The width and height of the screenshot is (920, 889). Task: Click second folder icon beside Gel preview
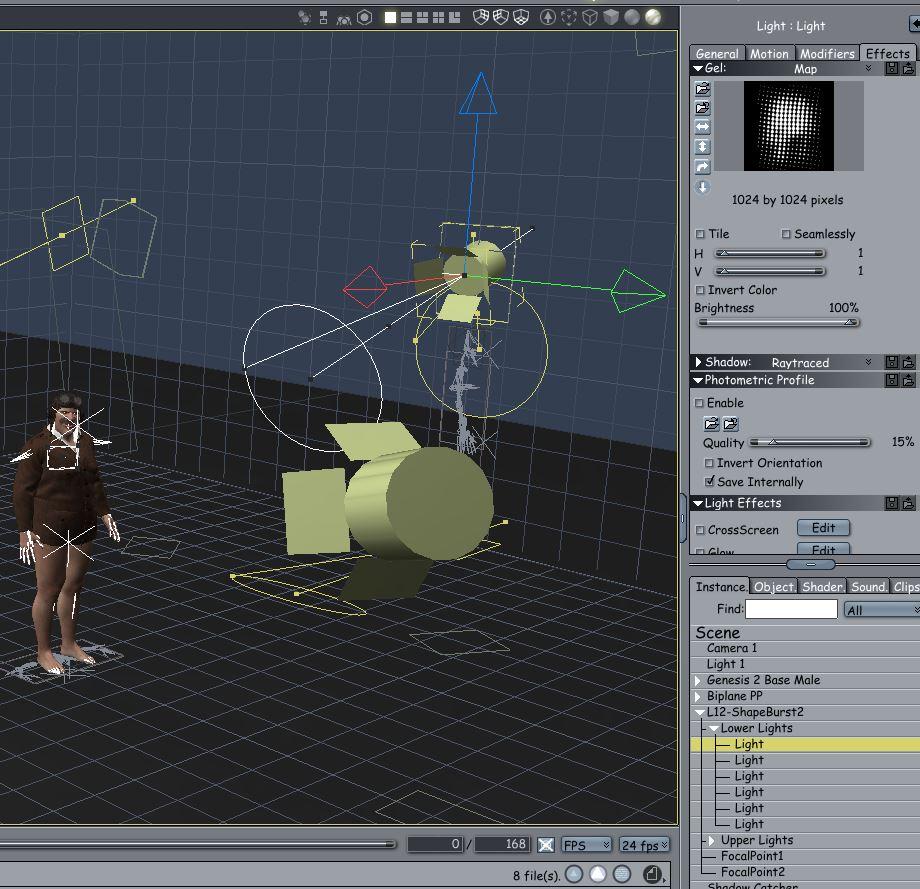(x=702, y=108)
